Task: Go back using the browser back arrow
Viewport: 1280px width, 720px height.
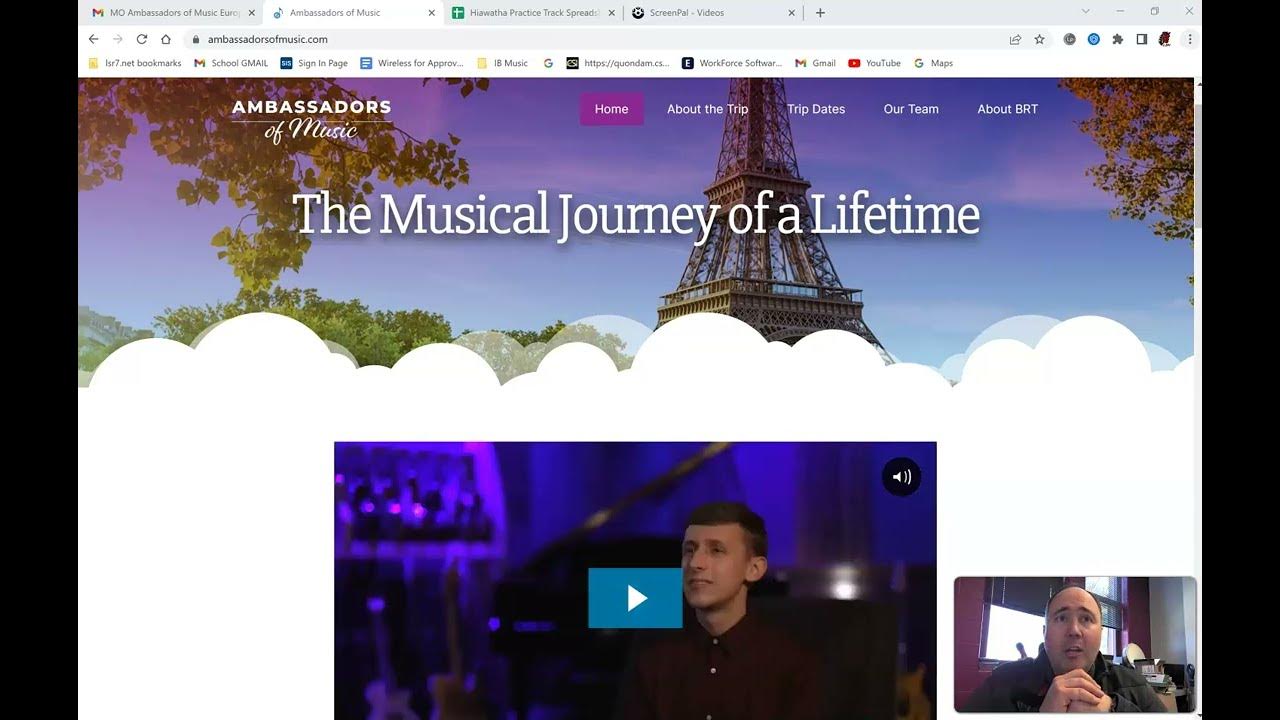Action: (x=93, y=39)
